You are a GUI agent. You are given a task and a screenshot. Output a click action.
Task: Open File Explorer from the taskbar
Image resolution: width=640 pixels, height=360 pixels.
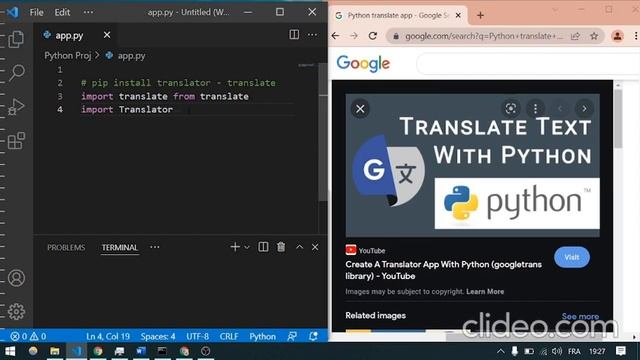pyautogui.click(x=55, y=351)
